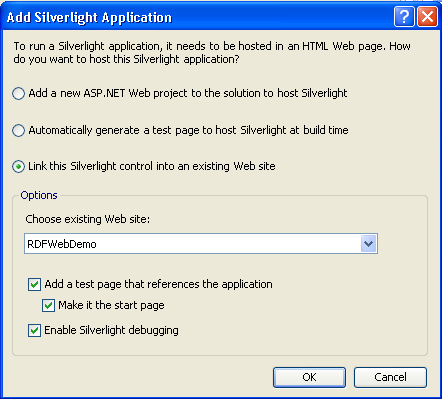The height and width of the screenshot is (399, 442).
Task: Open the existing Web site dropdown arrow
Action: coord(368,244)
